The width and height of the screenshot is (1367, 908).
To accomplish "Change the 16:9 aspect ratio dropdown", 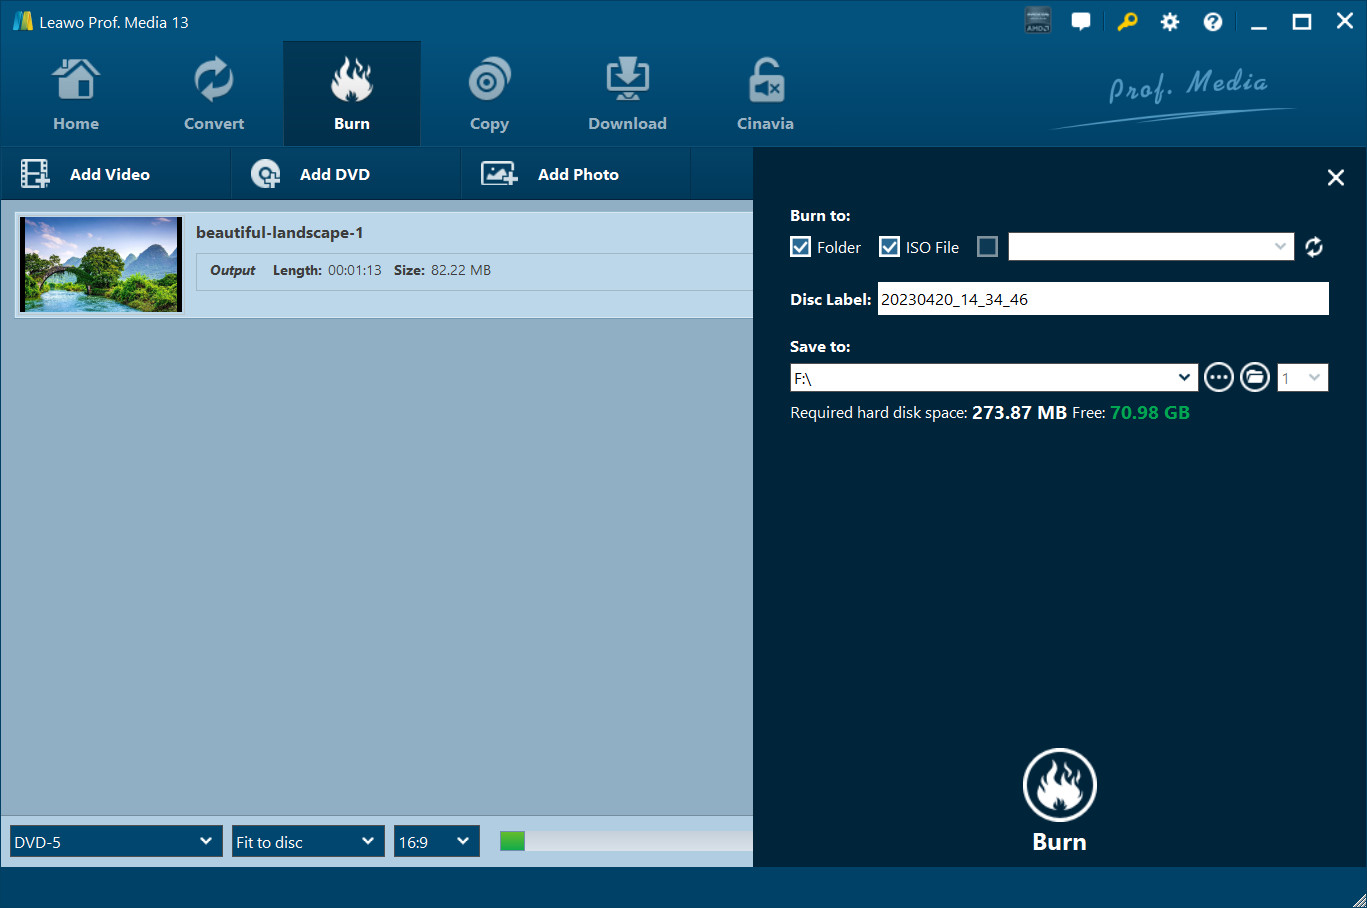I will tap(437, 842).
